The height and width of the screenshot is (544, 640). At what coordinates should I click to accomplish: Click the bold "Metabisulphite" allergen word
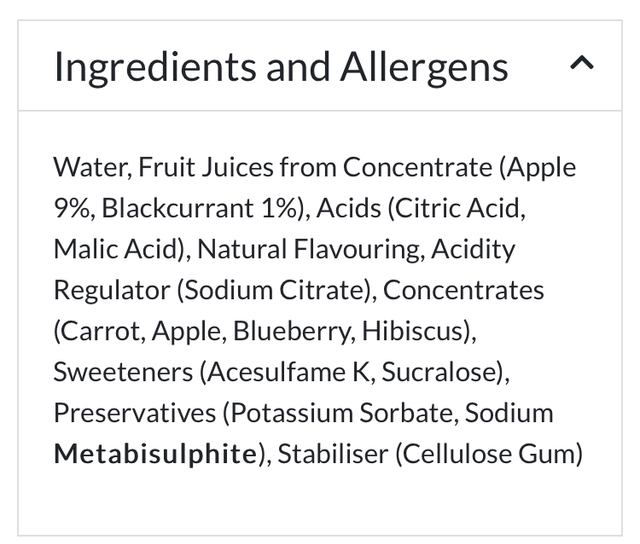click(155, 454)
